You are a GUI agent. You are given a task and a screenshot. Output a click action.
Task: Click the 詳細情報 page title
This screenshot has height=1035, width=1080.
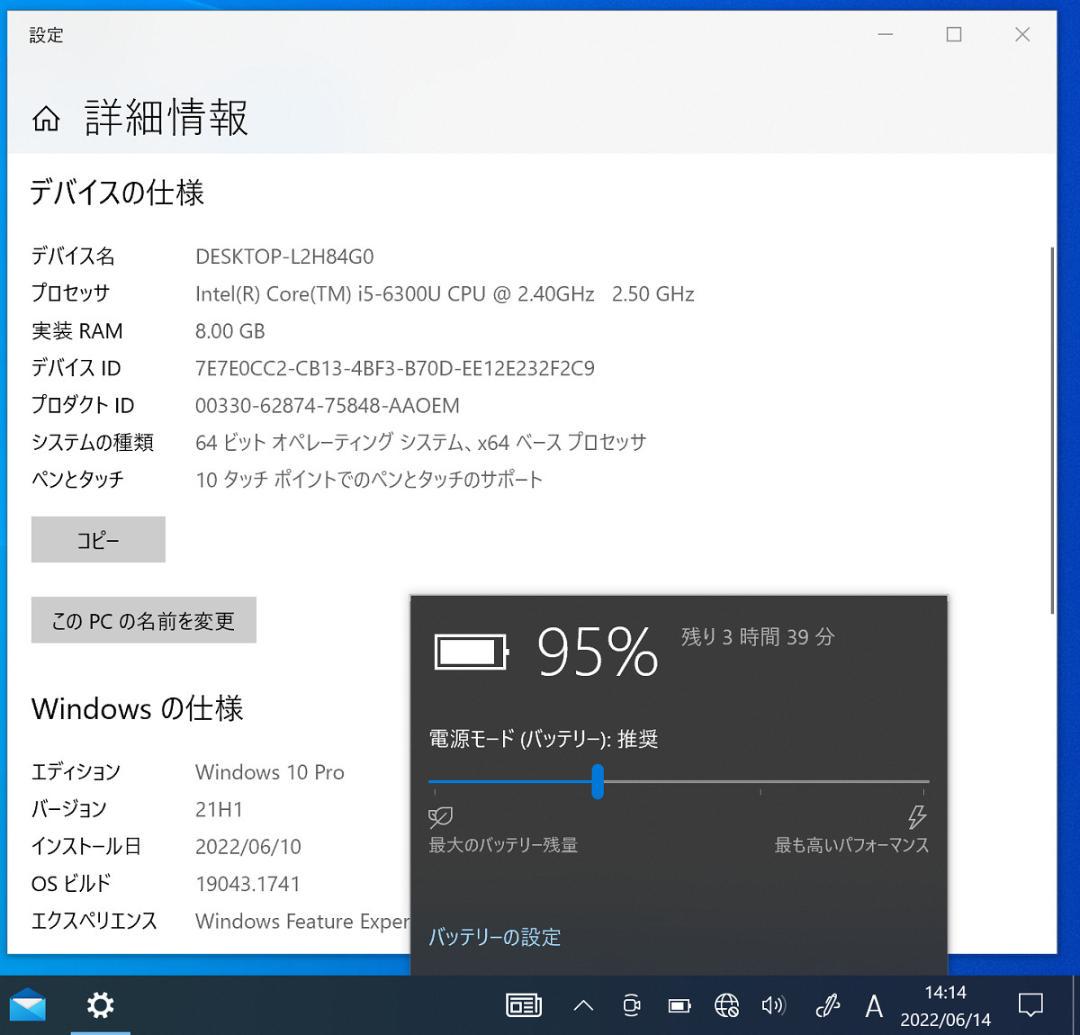tap(166, 118)
